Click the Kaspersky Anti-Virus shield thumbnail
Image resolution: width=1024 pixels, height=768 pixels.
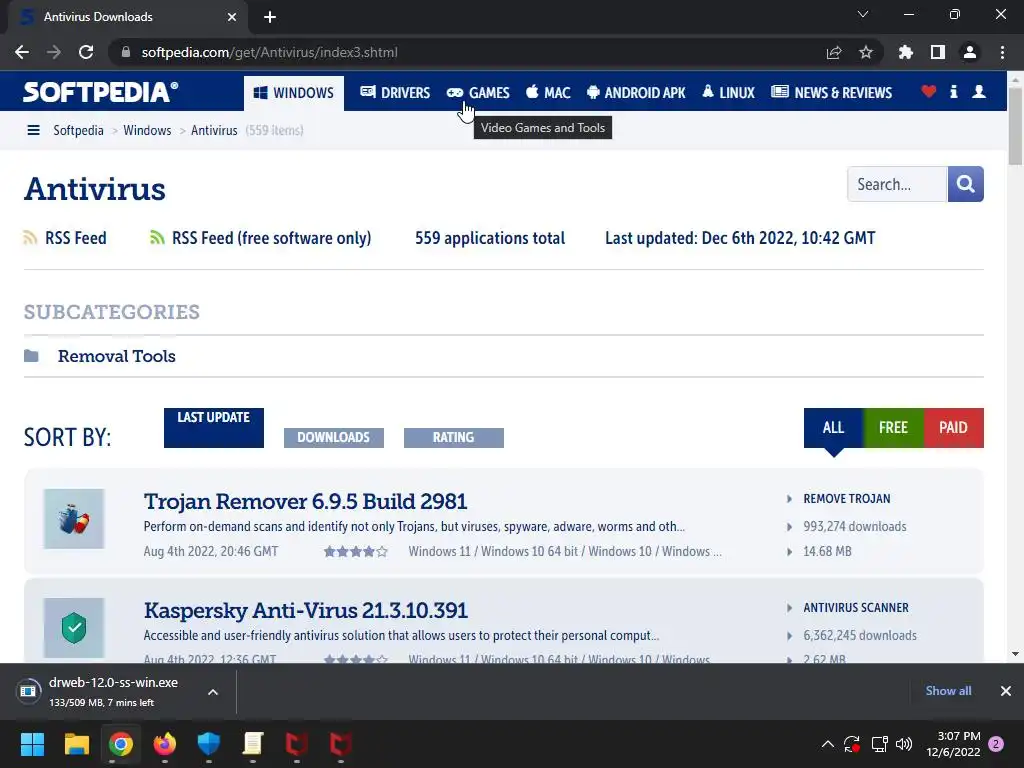point(74,628)
